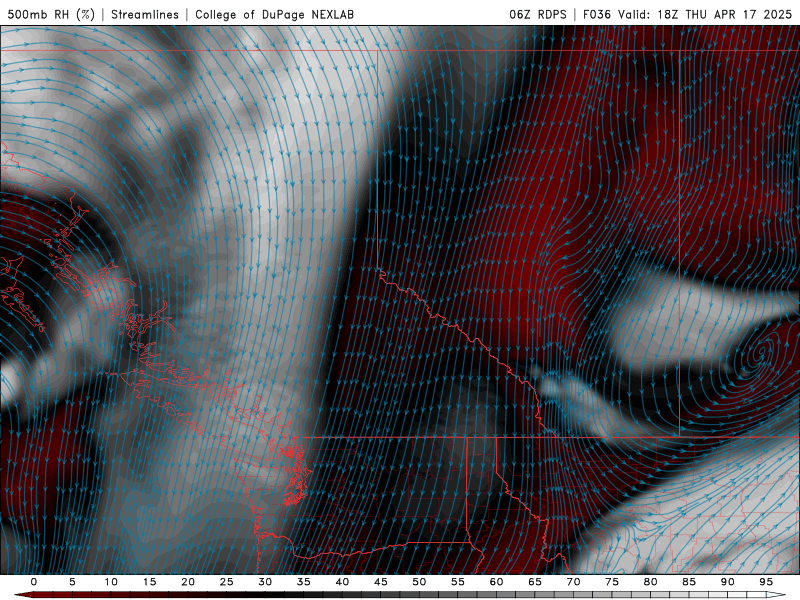Screen dimensions: 800x600
Task: Click the 70 label on the color scale
Action: [x=573, y=582]
